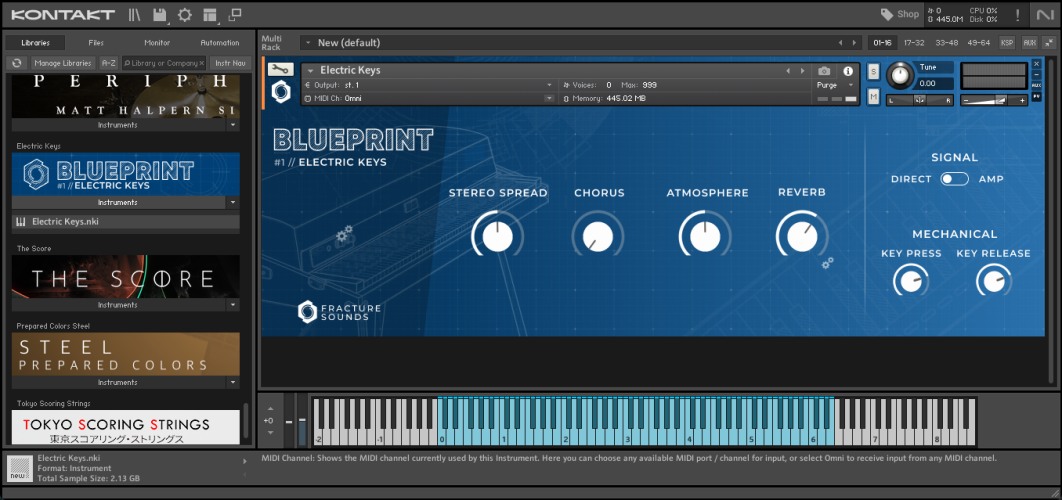Click the panic exclamation mark icon
1062x500 pixels.
coord(1018,15)
